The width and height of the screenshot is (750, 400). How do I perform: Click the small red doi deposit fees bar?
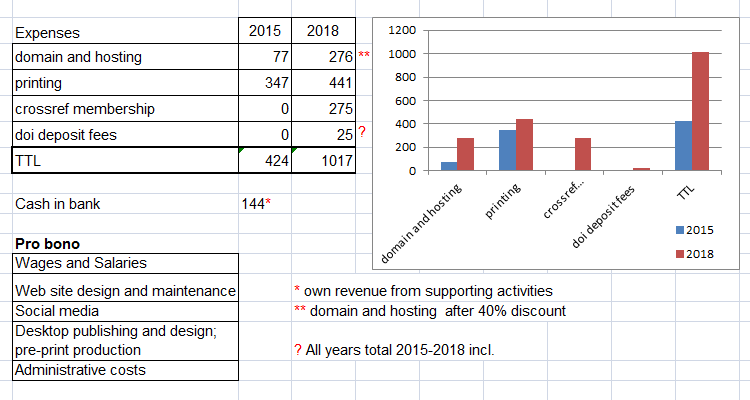(641, 169)
